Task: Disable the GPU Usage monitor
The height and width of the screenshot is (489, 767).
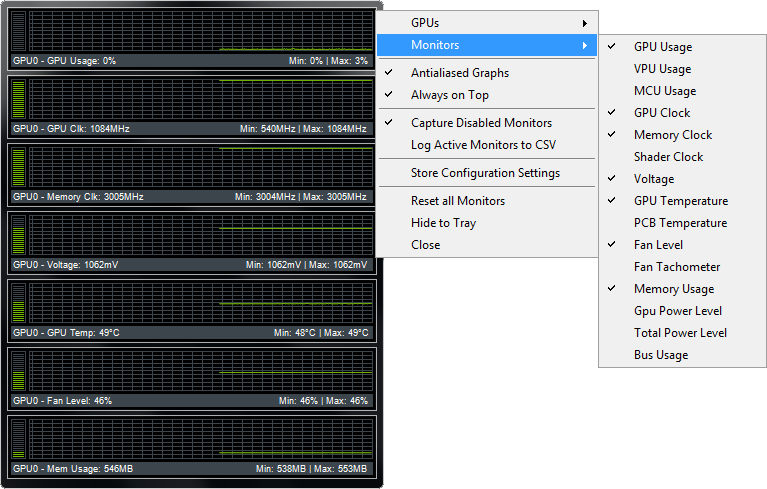Action: [682, 47]
